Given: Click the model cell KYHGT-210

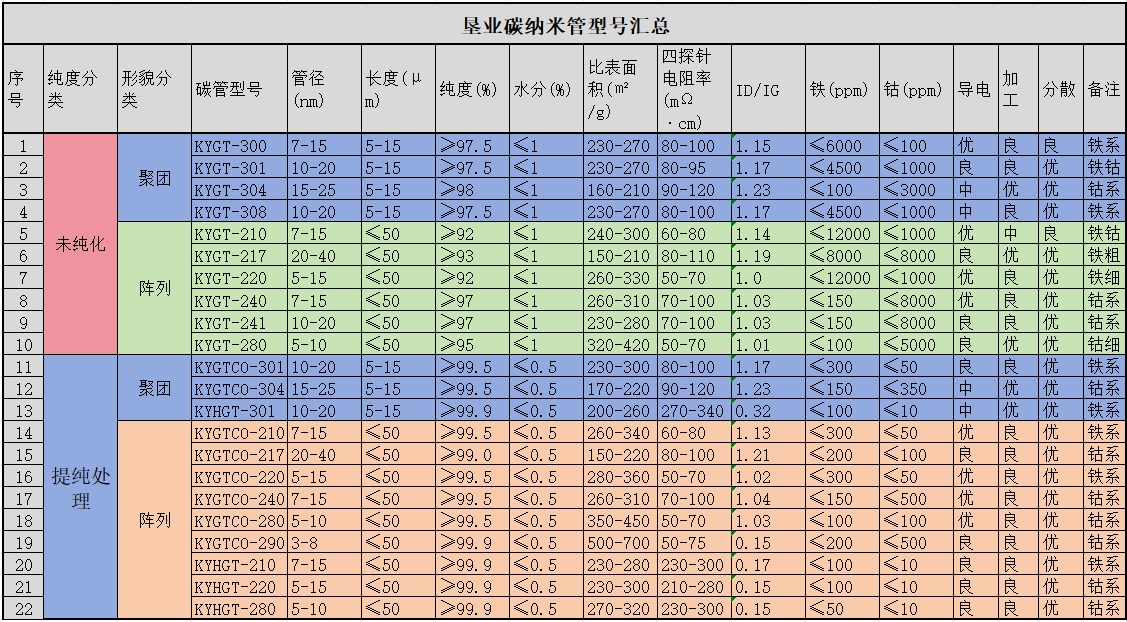Looking at the screenshot, I should (239, 565).
